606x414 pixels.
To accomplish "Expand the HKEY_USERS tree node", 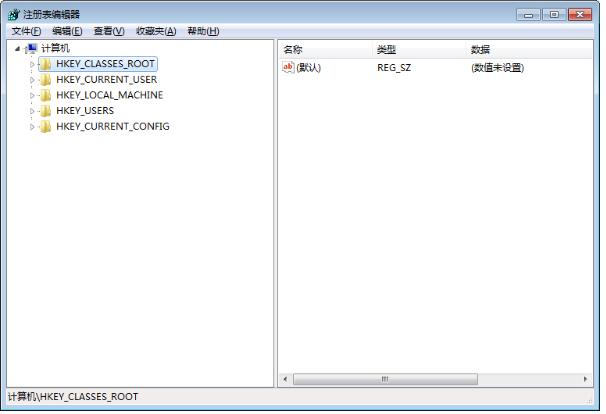I will coord(32,111).
